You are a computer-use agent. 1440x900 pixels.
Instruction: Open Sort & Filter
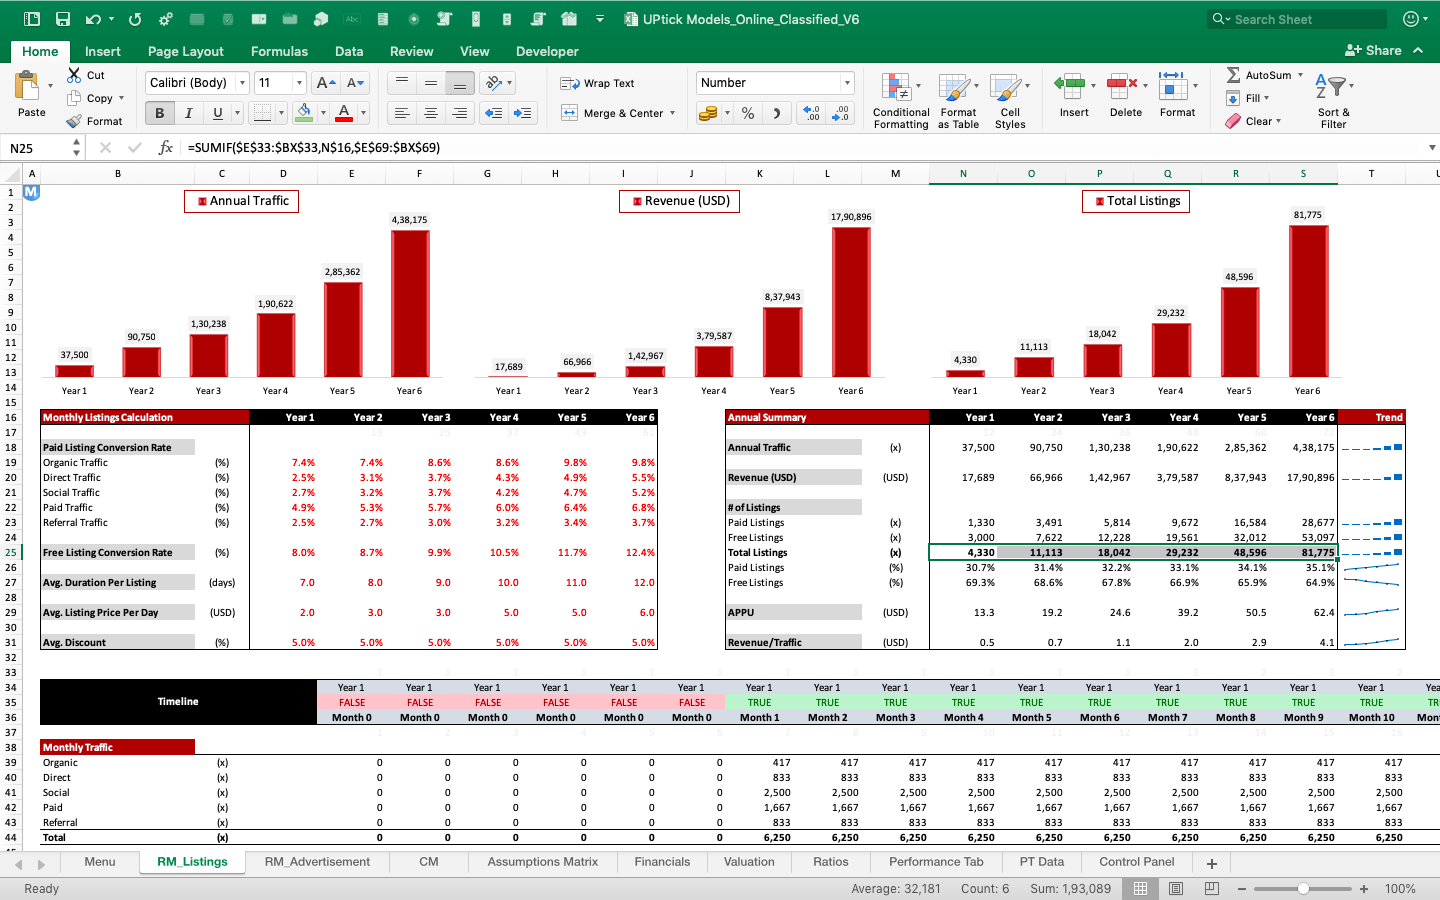(x=1333, y=100)
